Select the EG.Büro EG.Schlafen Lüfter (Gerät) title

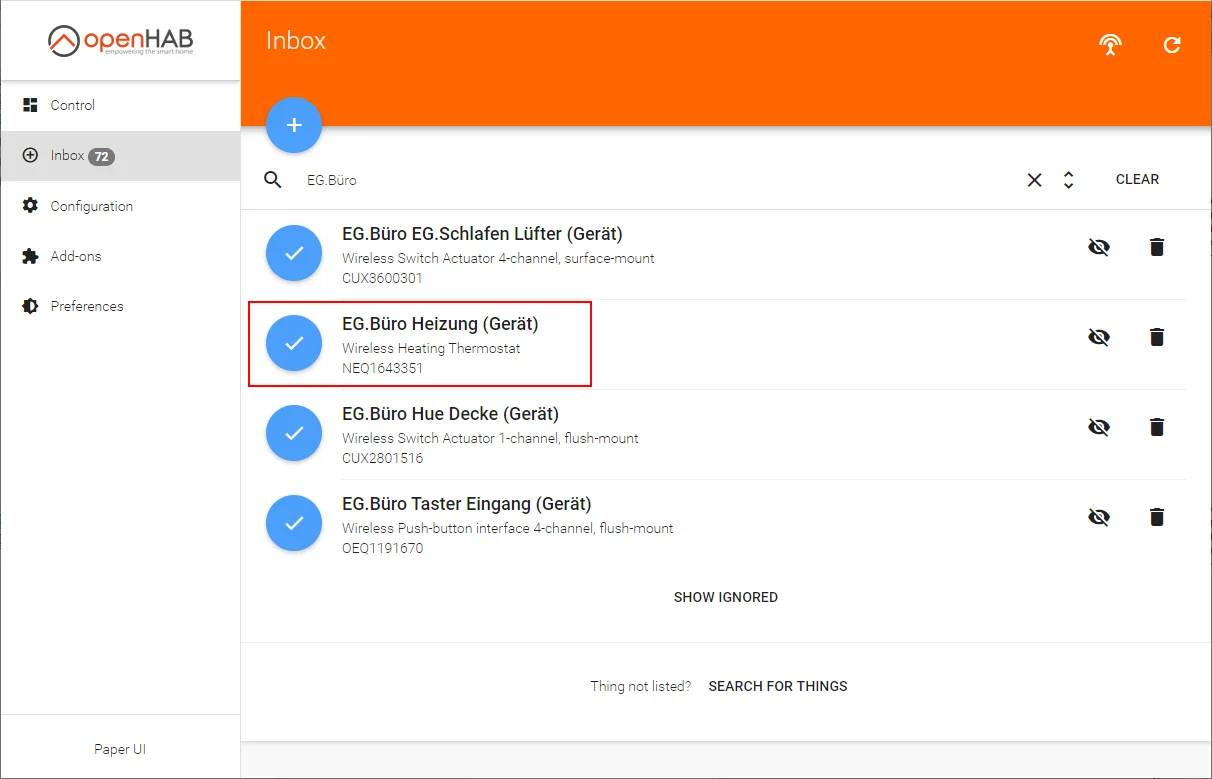482,234
